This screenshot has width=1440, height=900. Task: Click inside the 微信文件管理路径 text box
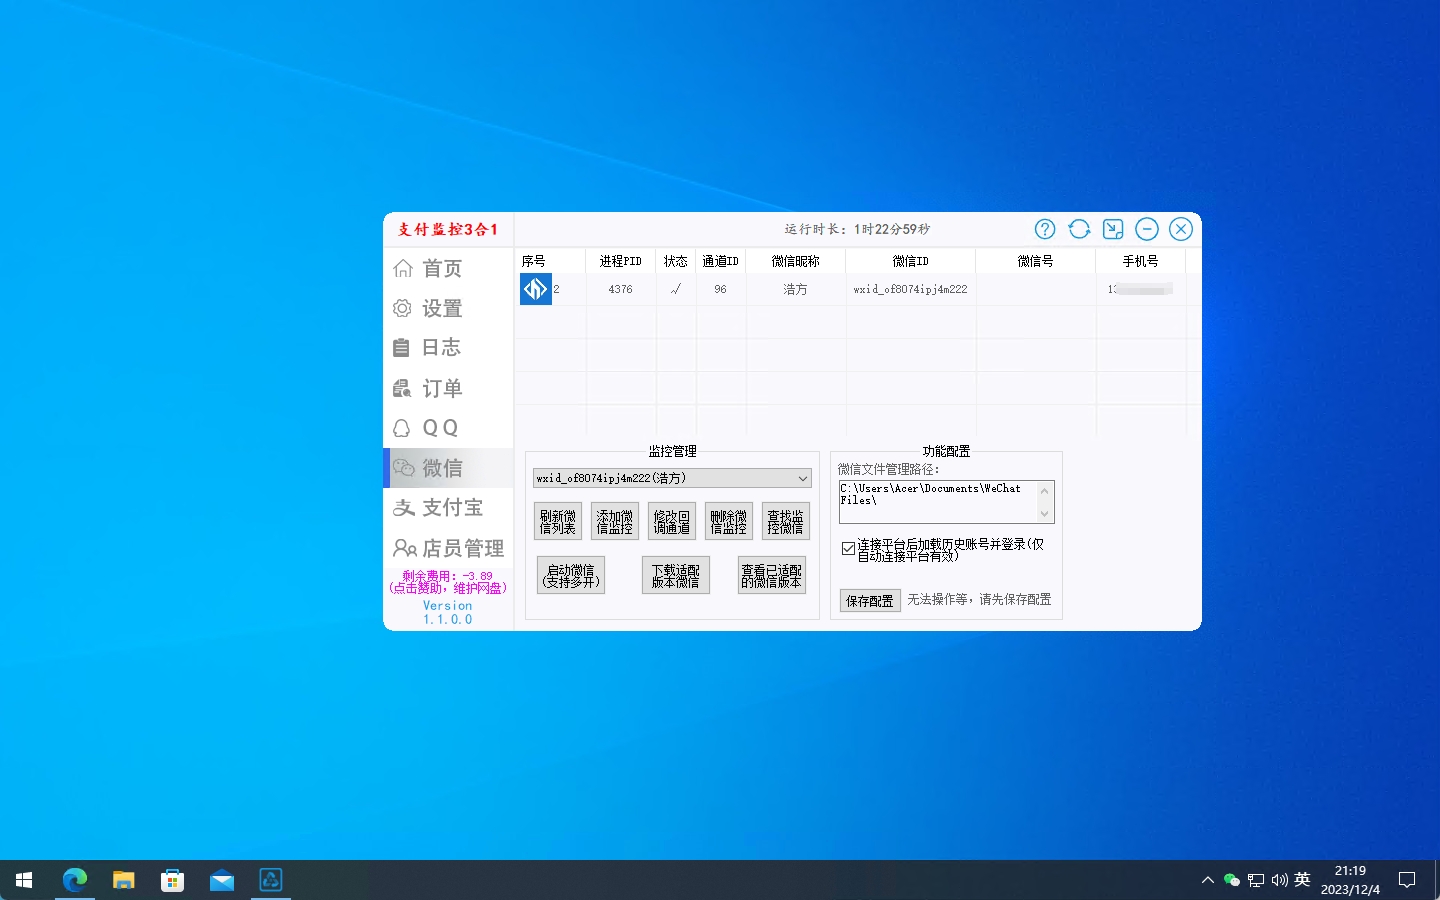[x=935, y=501]
